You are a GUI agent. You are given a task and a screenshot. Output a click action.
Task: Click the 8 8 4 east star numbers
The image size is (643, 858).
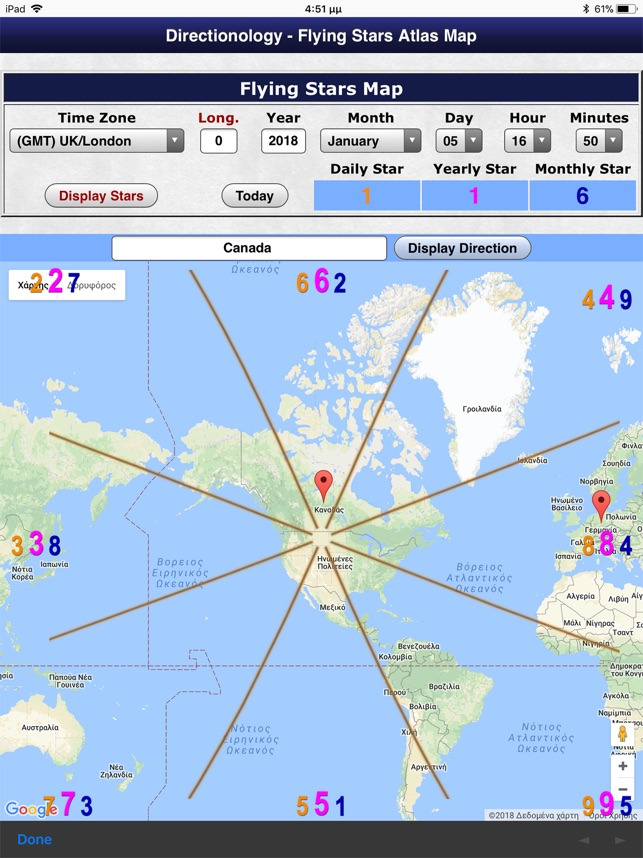[607, 544]
